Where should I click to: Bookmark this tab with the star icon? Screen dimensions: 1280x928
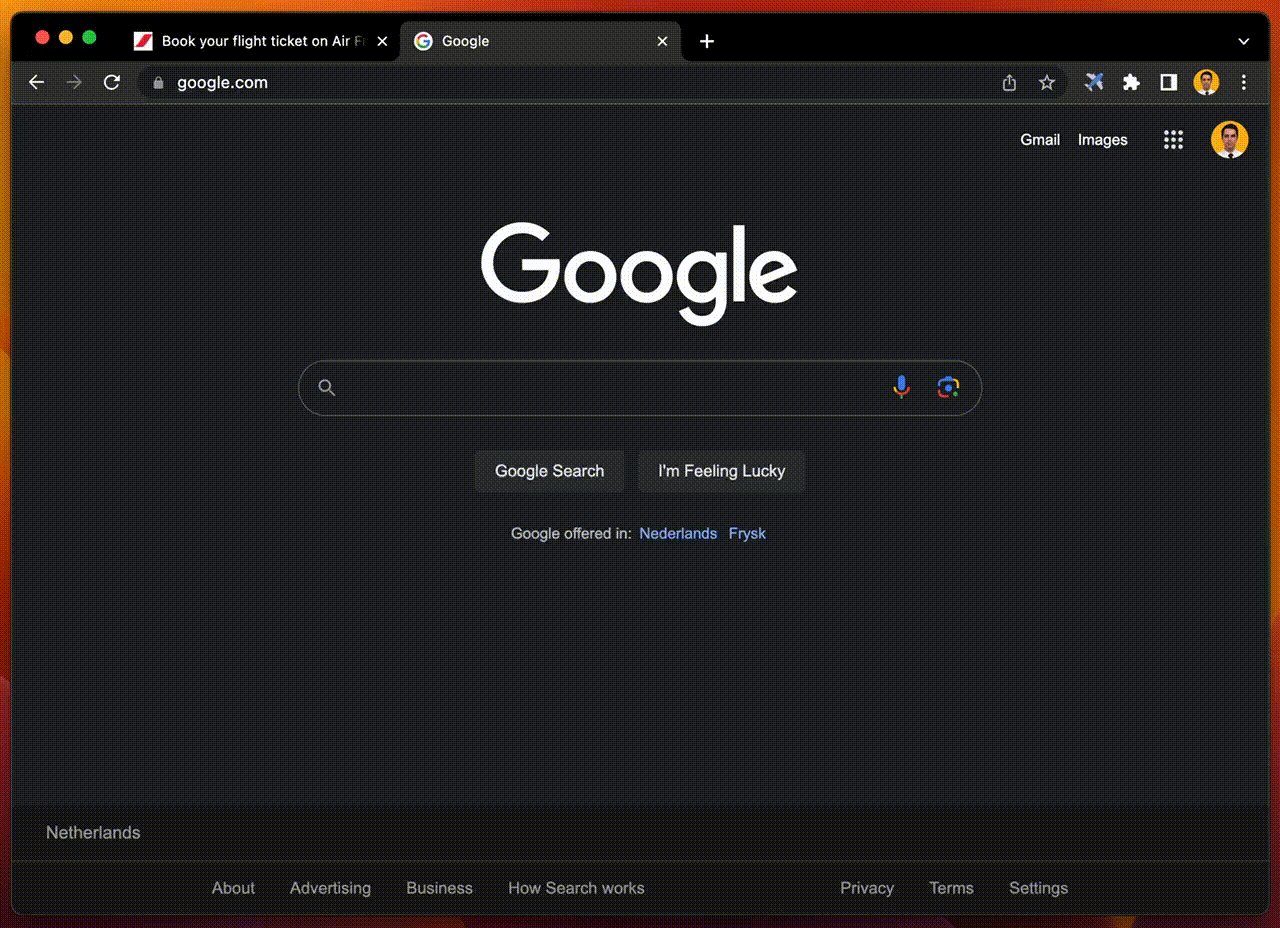(x=1047, y=83)
